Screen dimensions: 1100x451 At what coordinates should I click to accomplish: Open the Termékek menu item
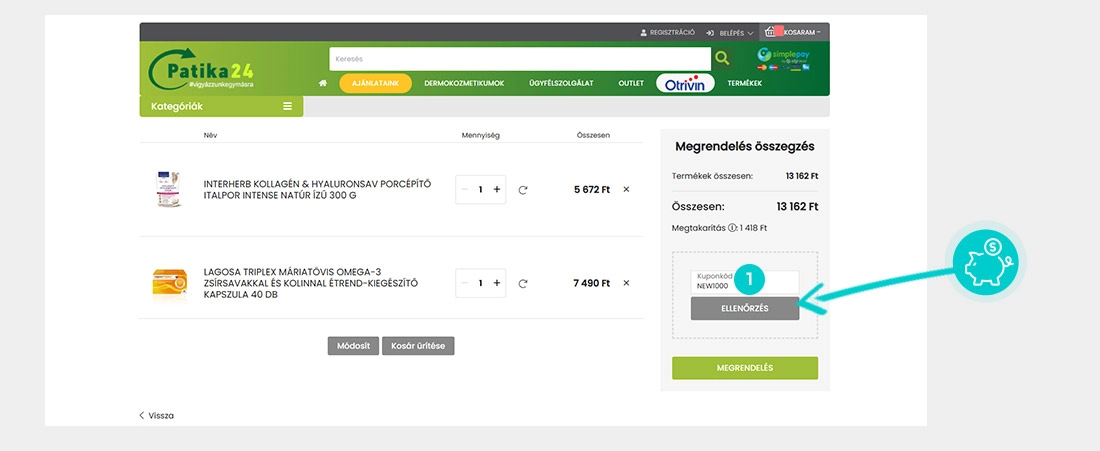pos(744,83)
